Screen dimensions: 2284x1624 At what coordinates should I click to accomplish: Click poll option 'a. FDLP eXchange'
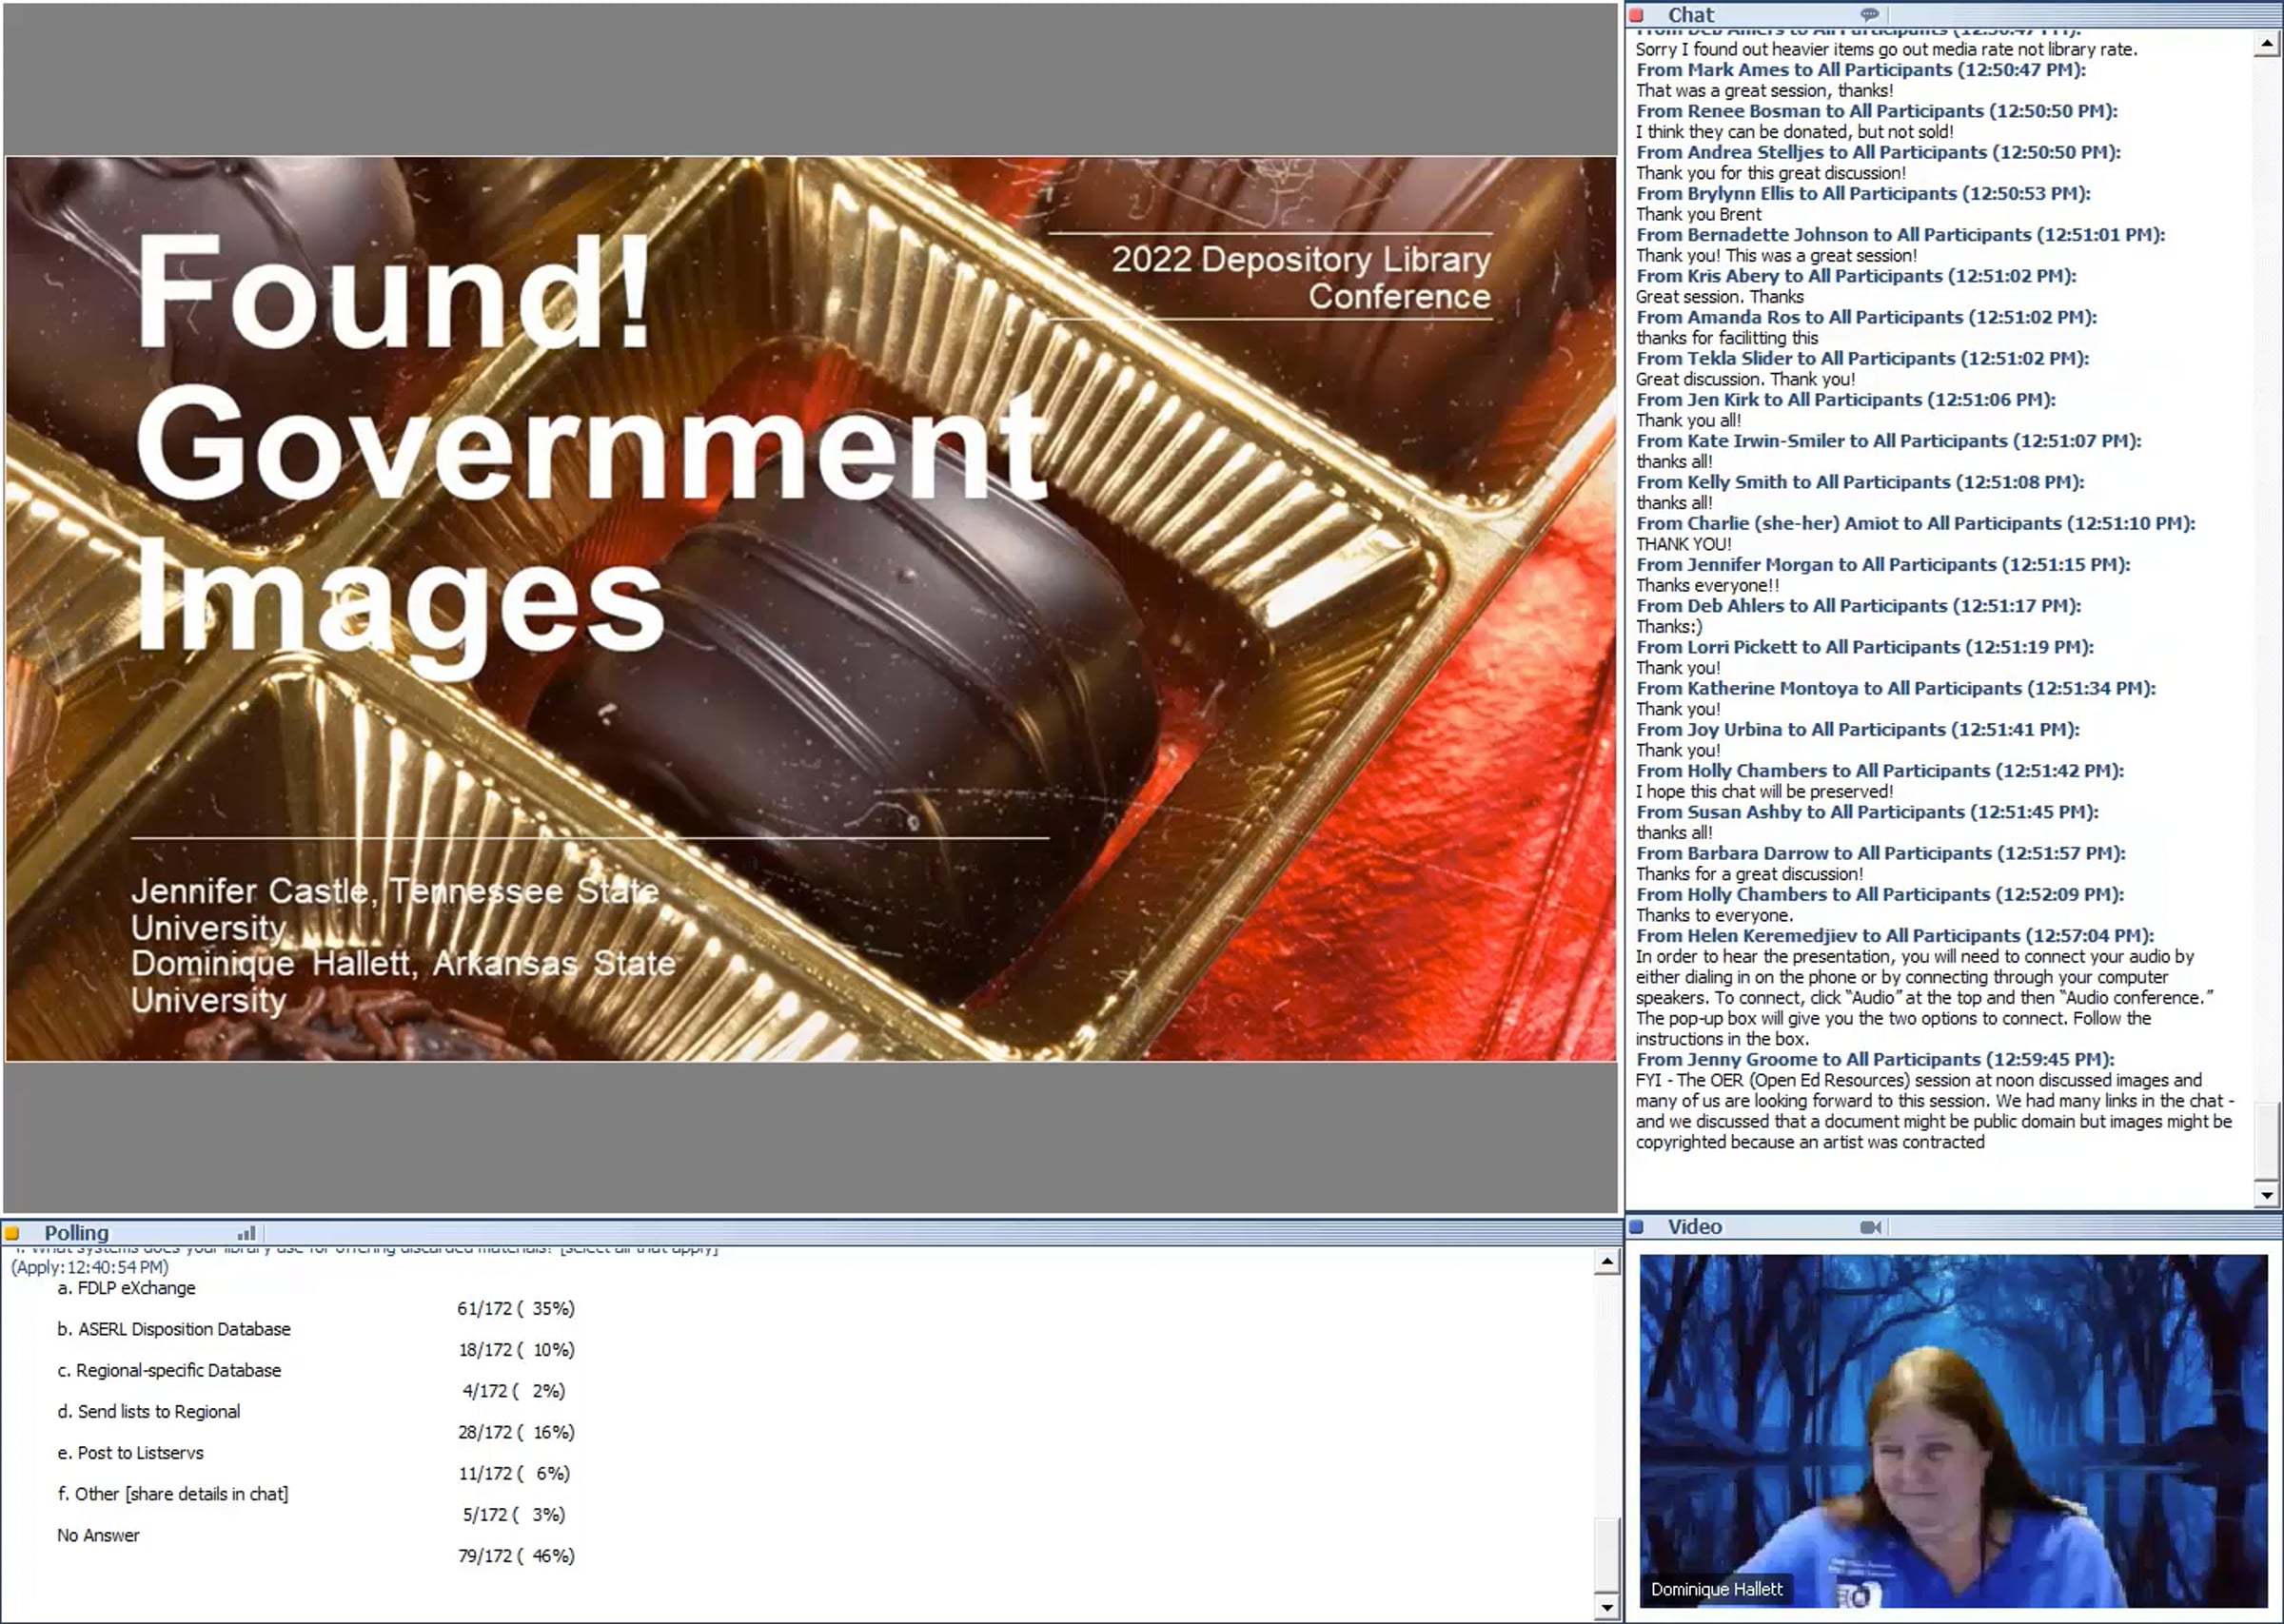point(126,1288)
